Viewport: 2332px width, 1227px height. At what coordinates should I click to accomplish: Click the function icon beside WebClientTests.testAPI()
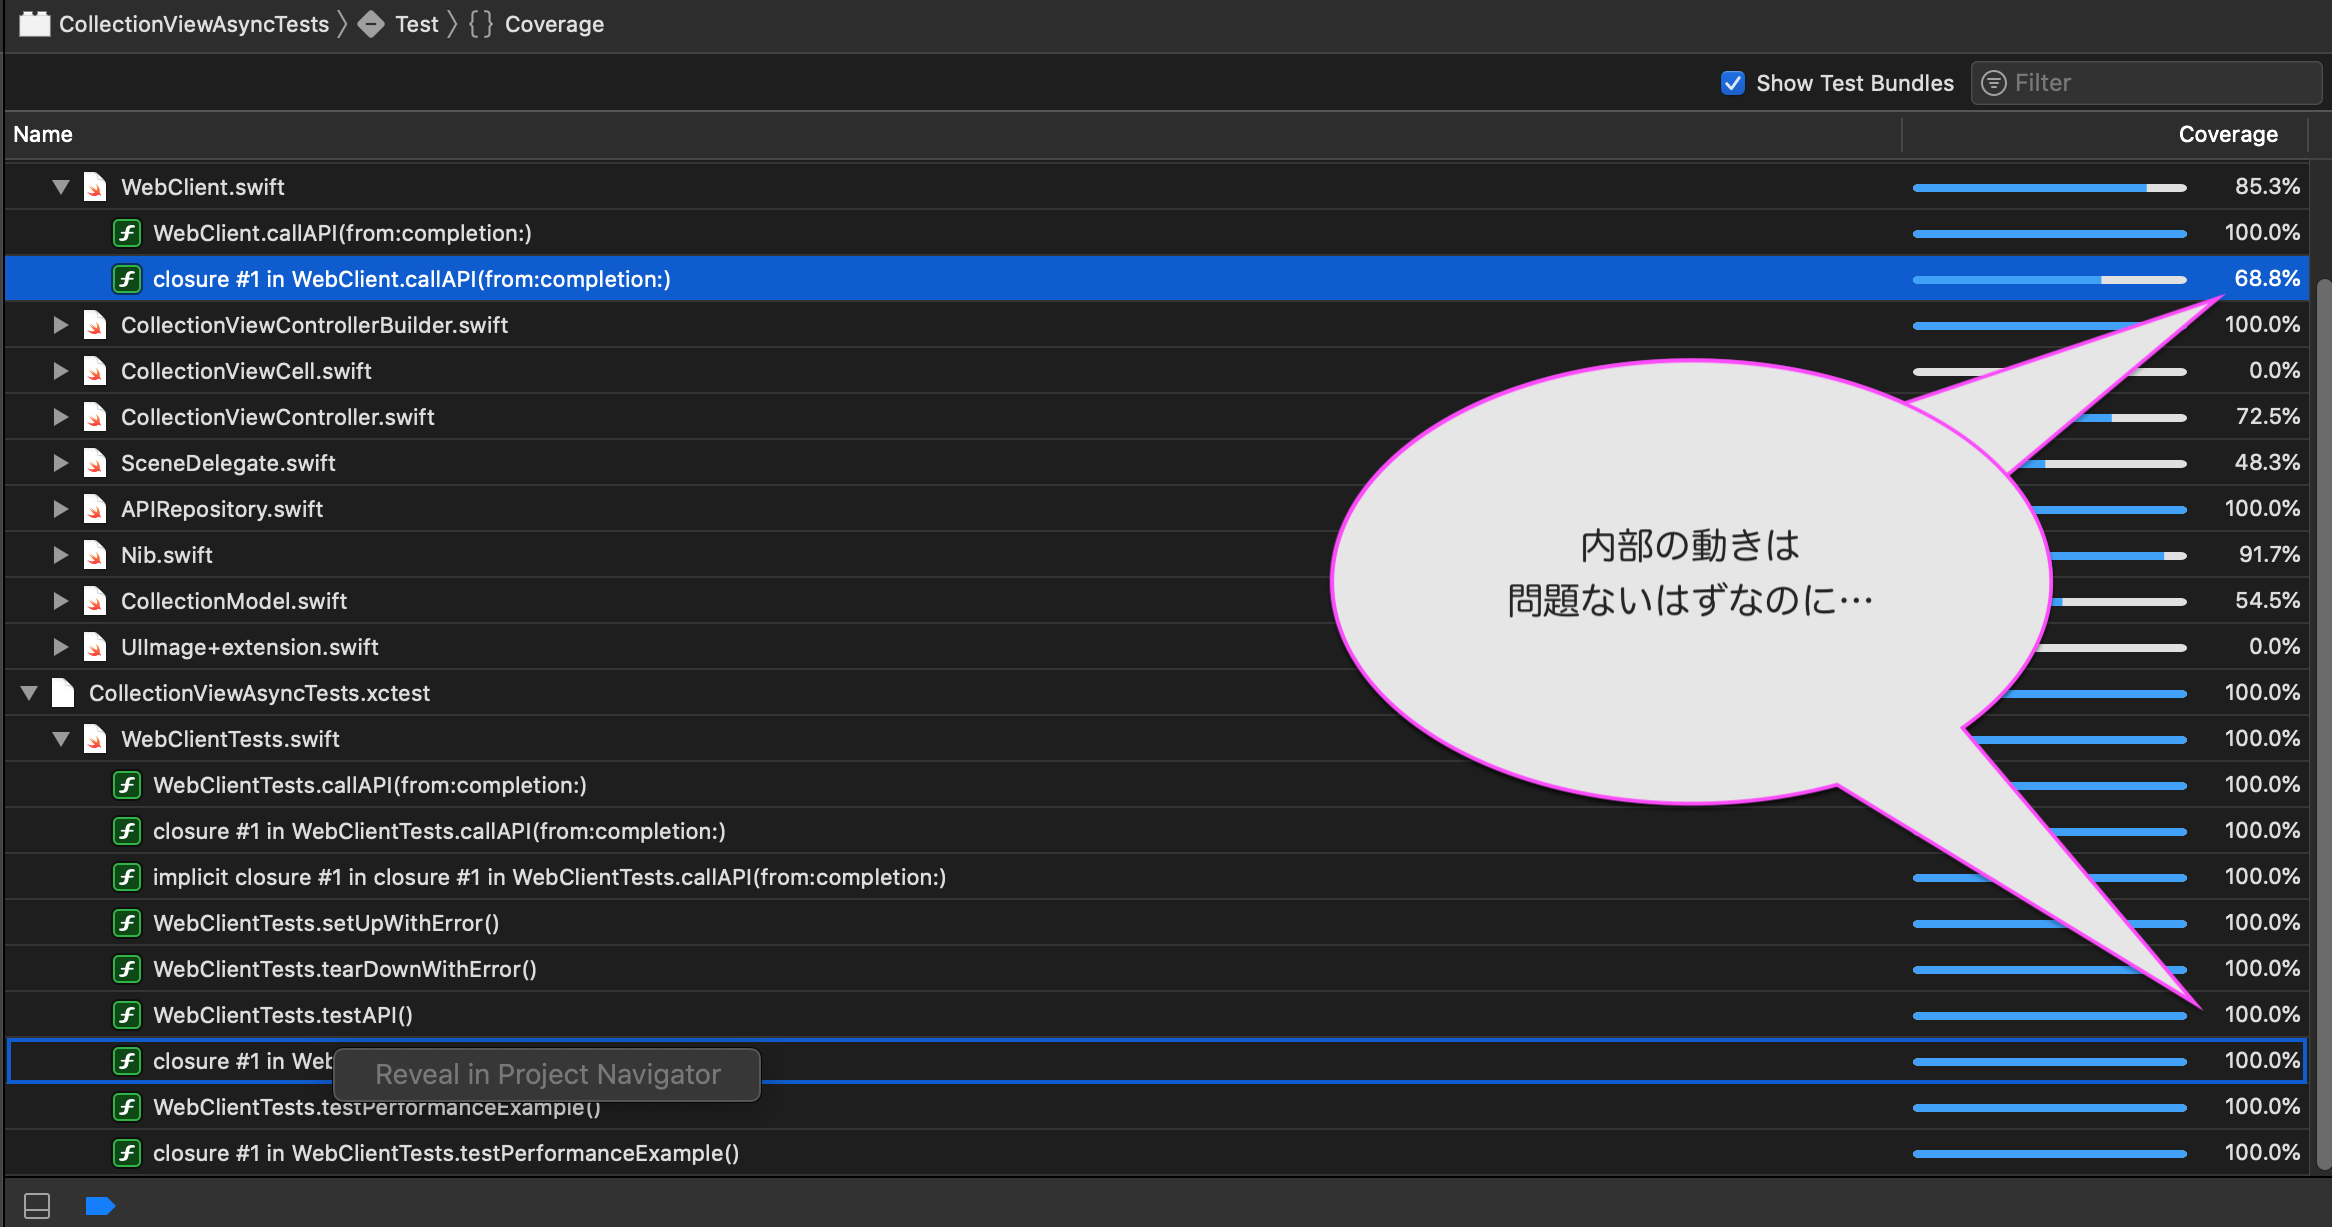pos(127,1014)
